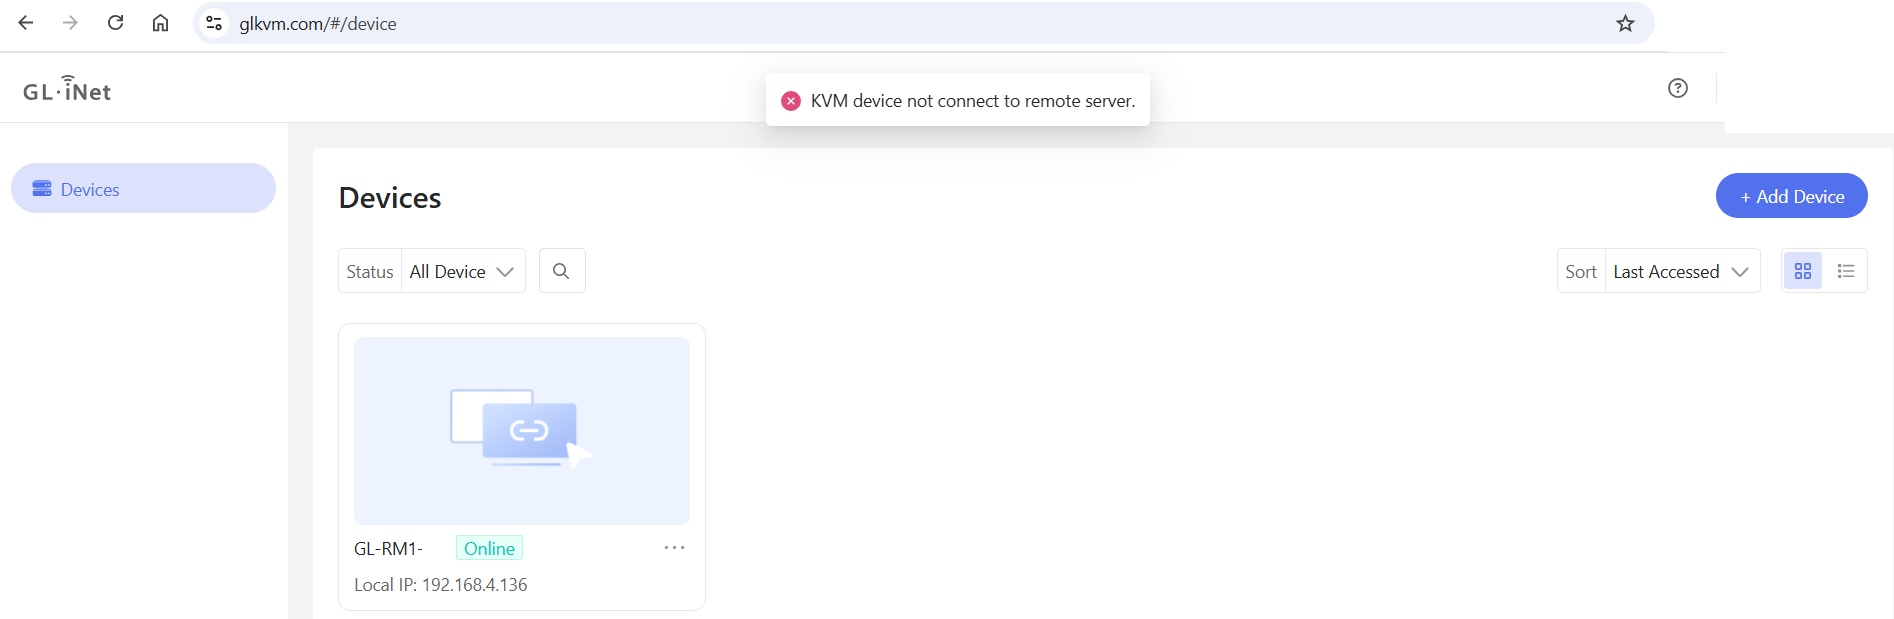Click the browser address bar URL
1894x619 pixels.
tap(318, 24)
